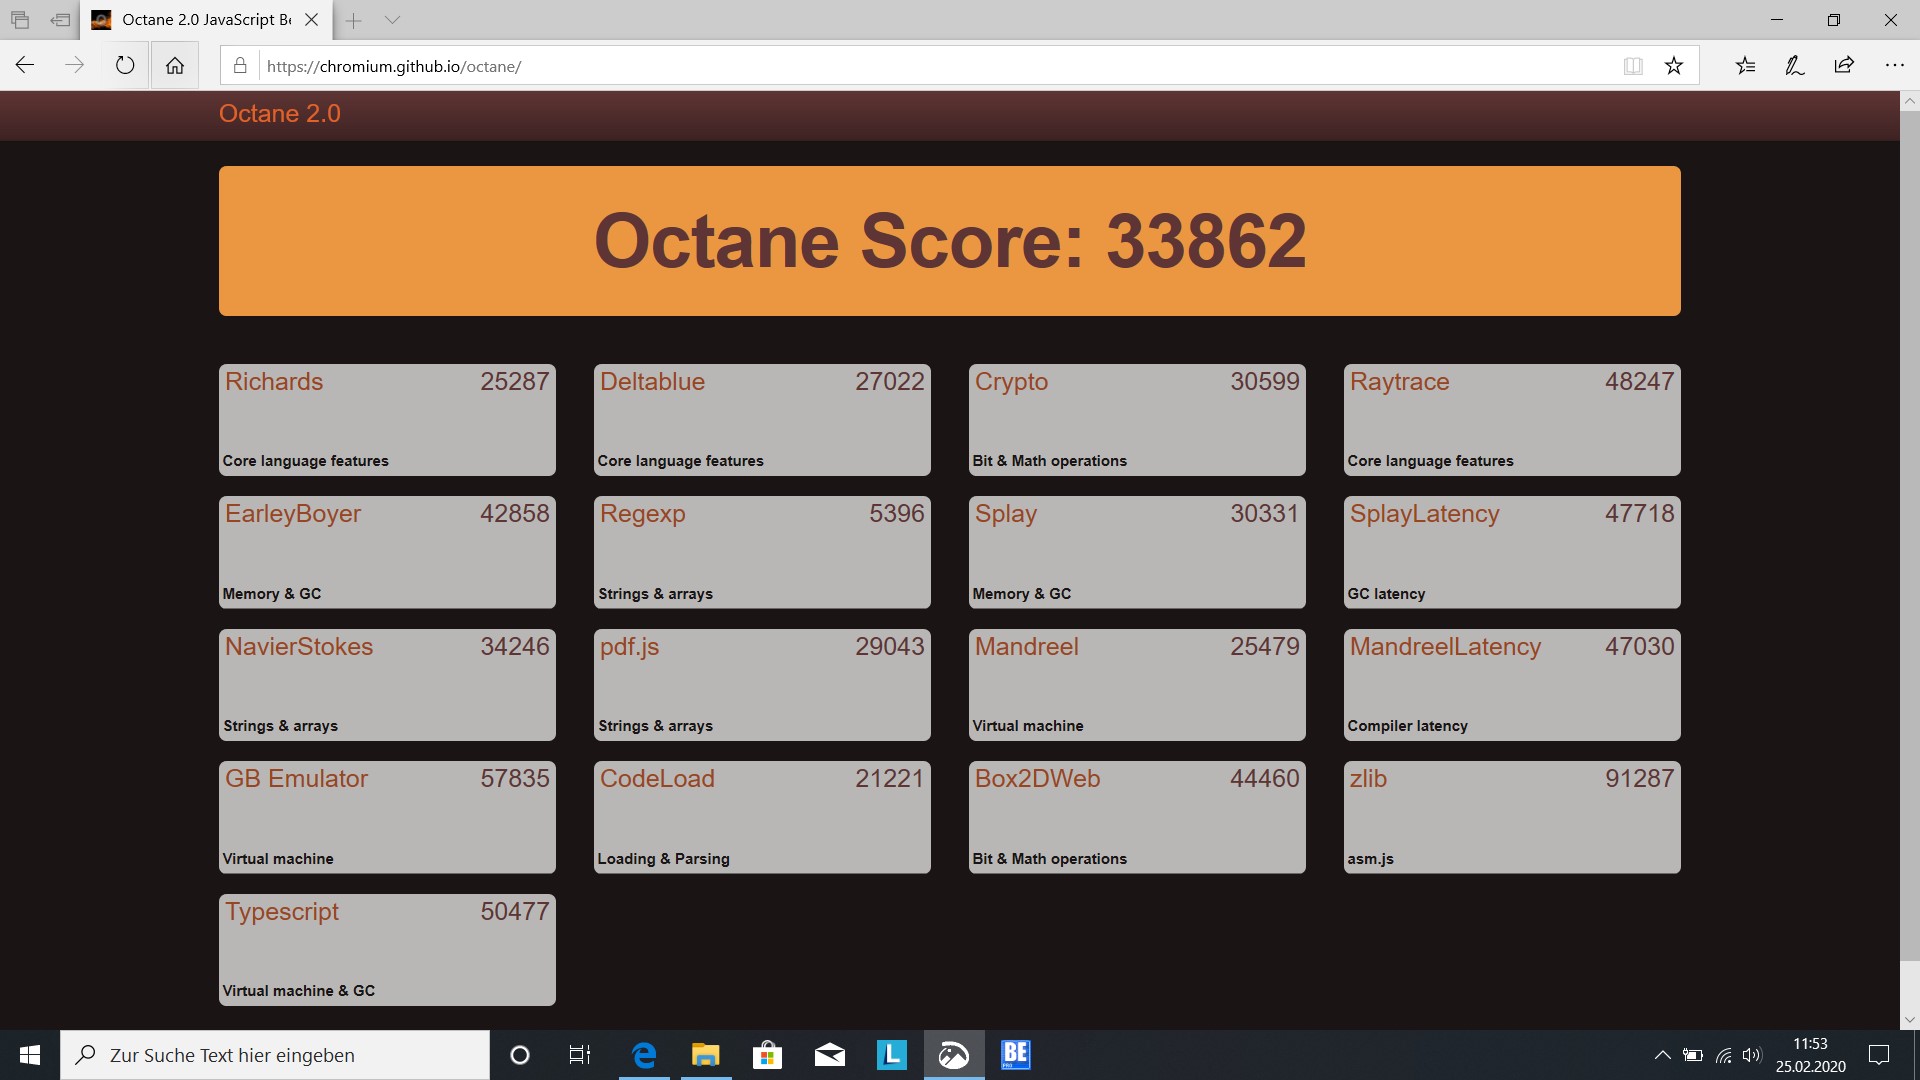Add page to favorites with star icon

(x=1674, y=66)
